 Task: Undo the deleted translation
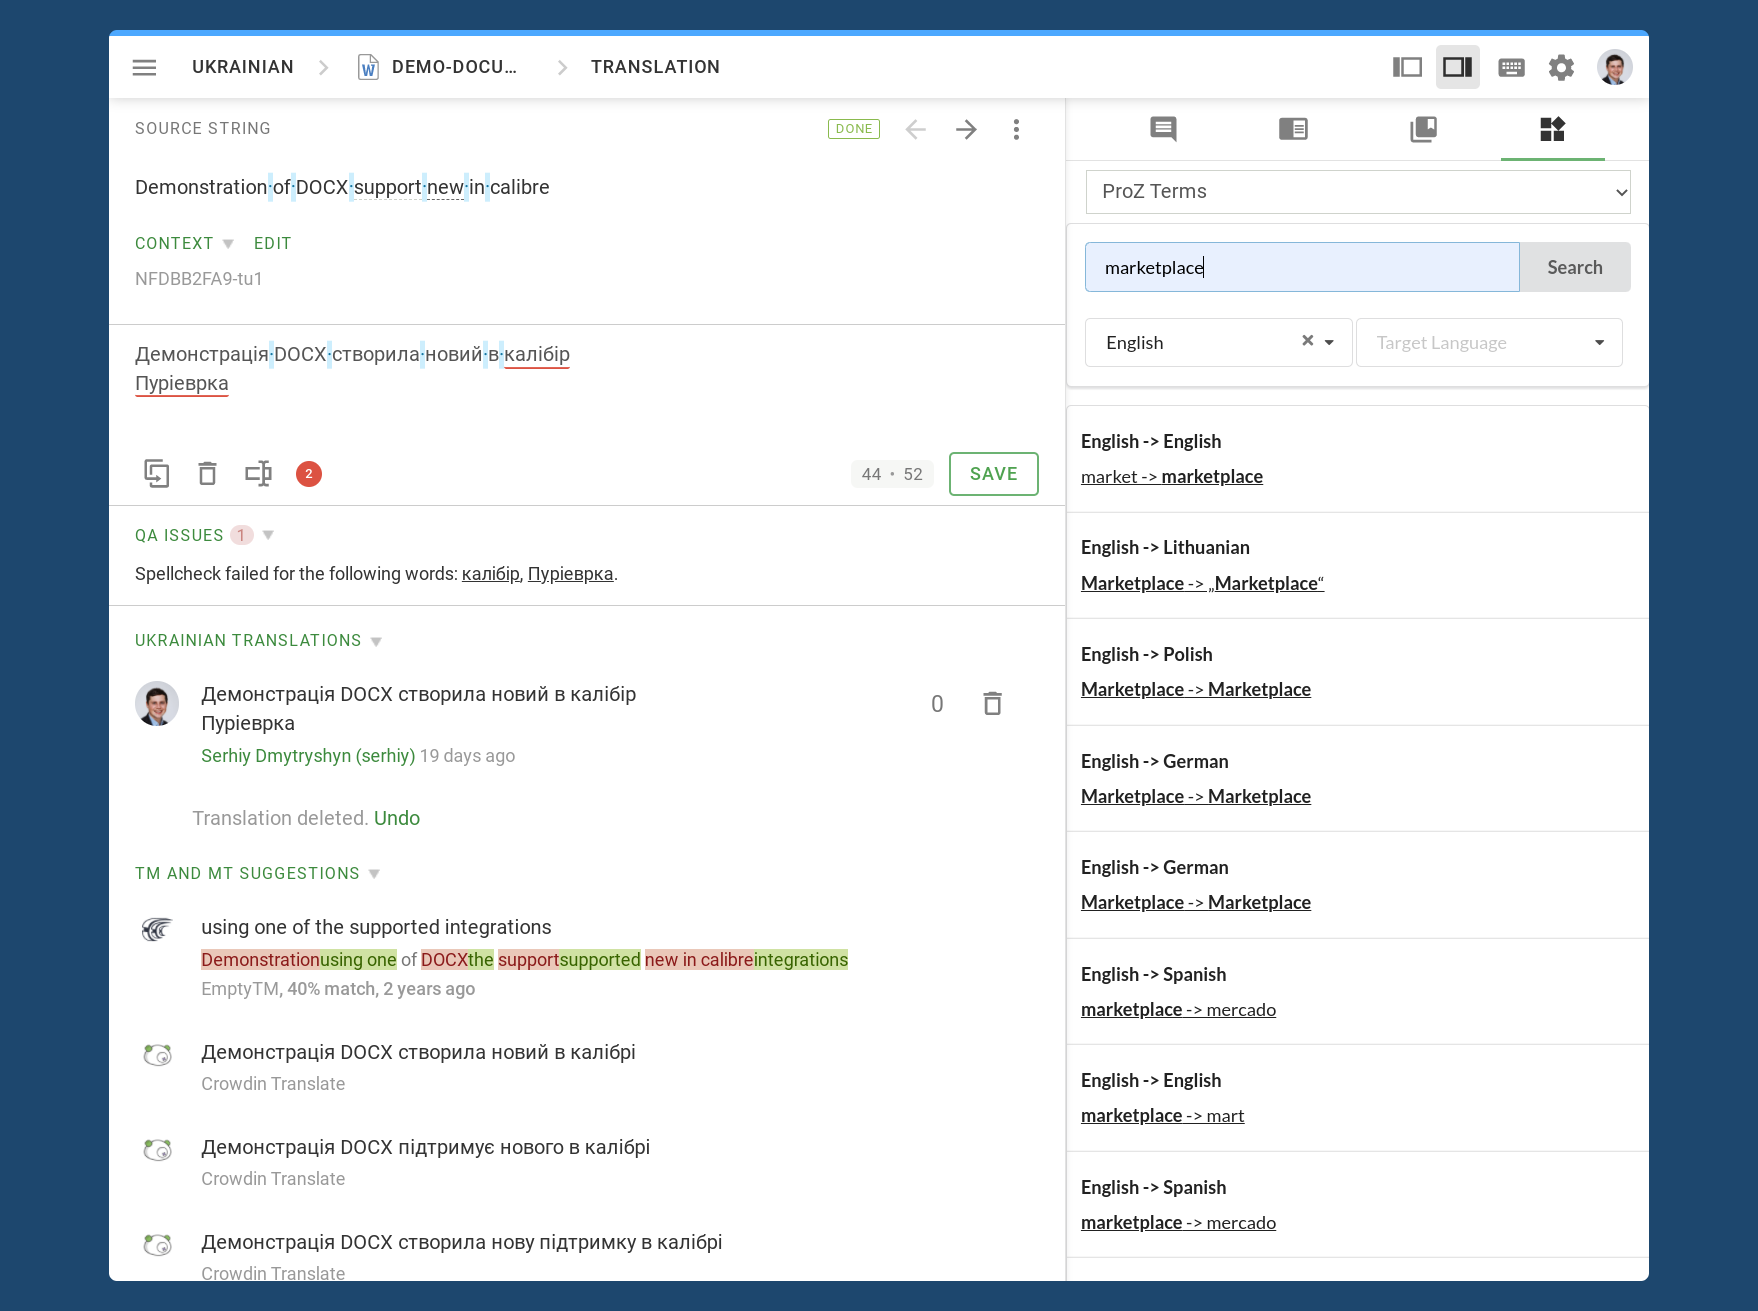click(x=396, y=818)
